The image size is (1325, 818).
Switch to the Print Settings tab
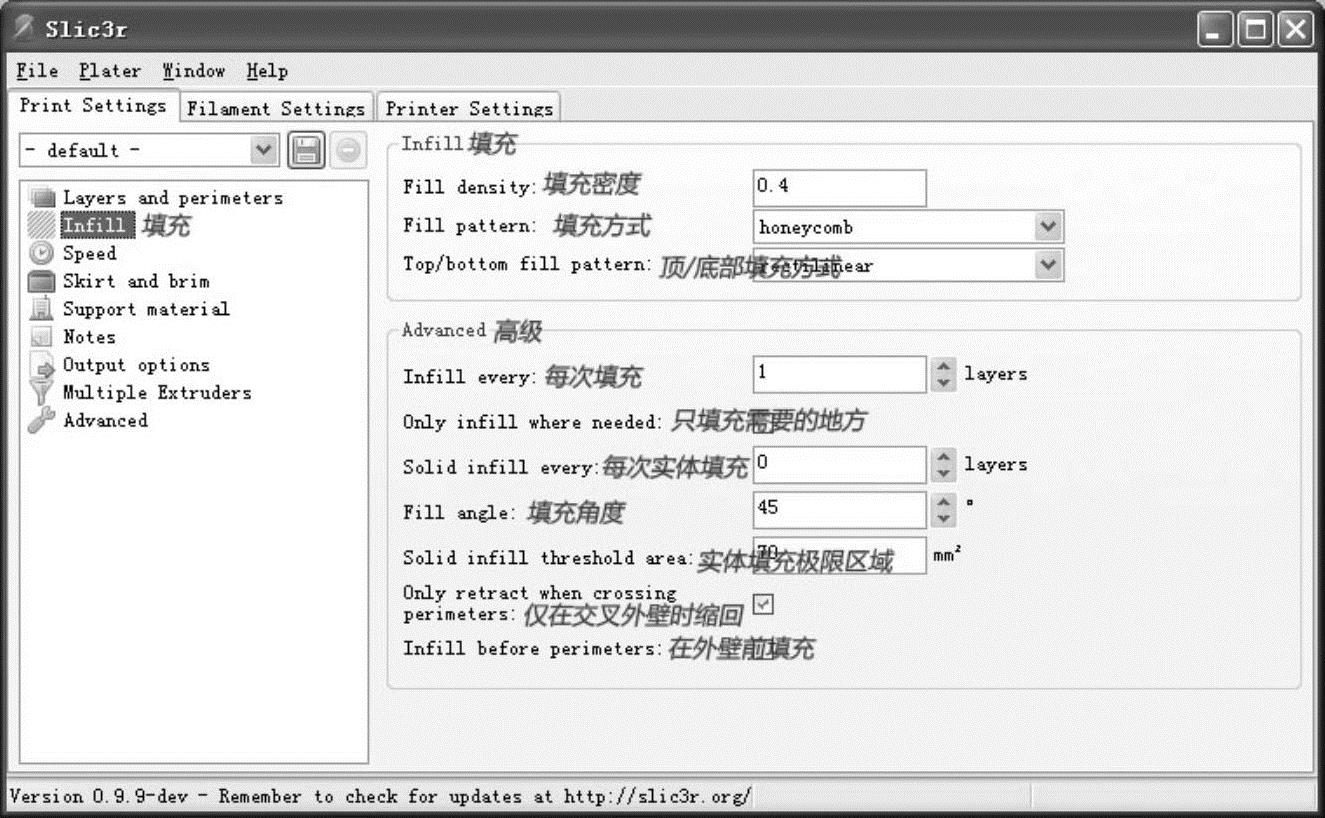coord(93,105)
